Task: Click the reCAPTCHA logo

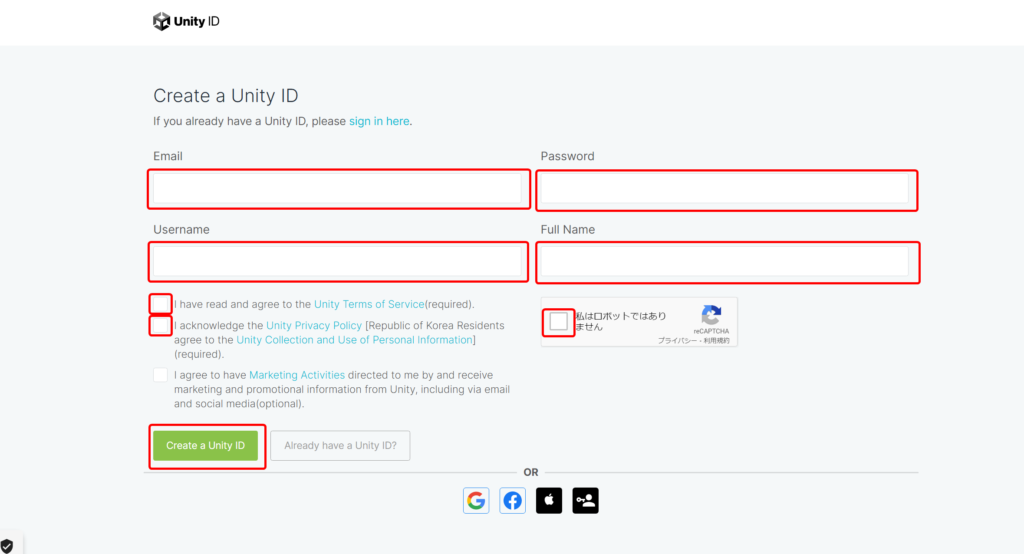Action: 711,315
